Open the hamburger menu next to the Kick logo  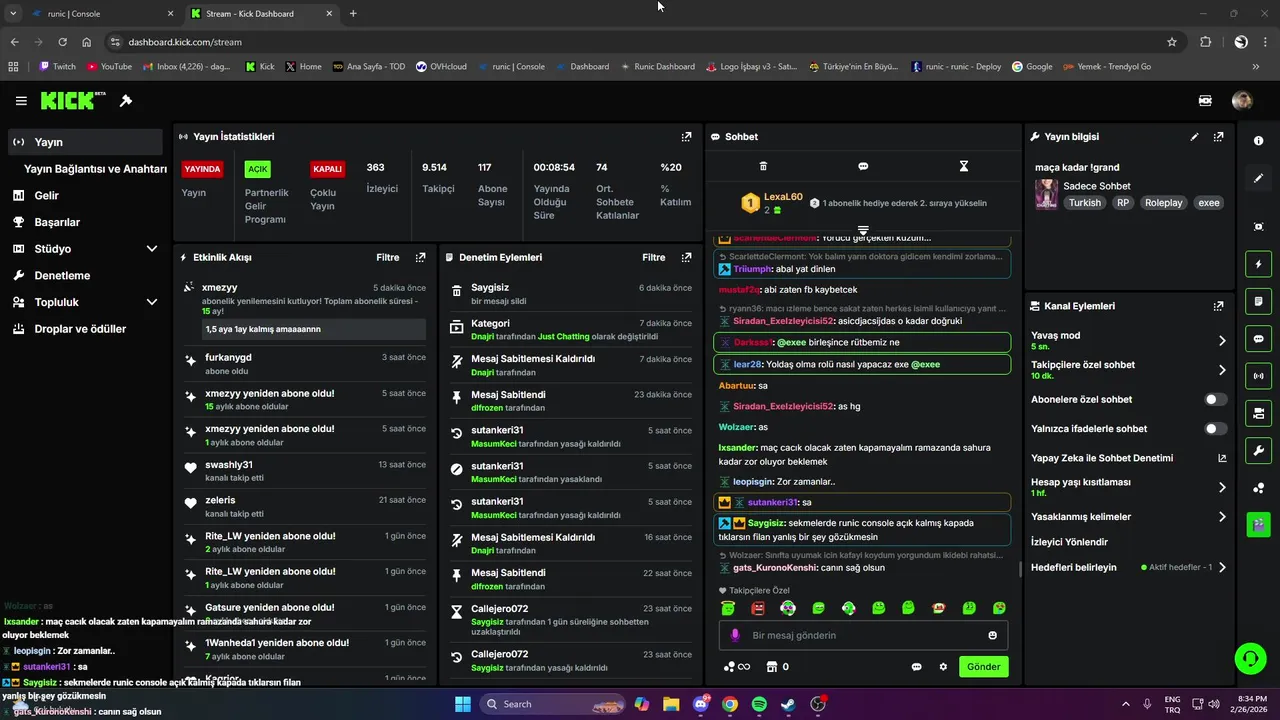21,101
